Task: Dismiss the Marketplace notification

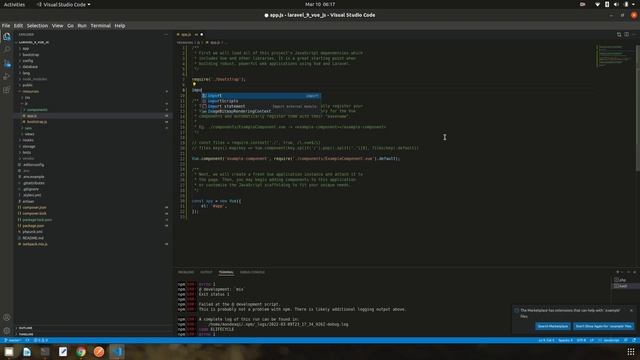Action: (x=631, y=311)
